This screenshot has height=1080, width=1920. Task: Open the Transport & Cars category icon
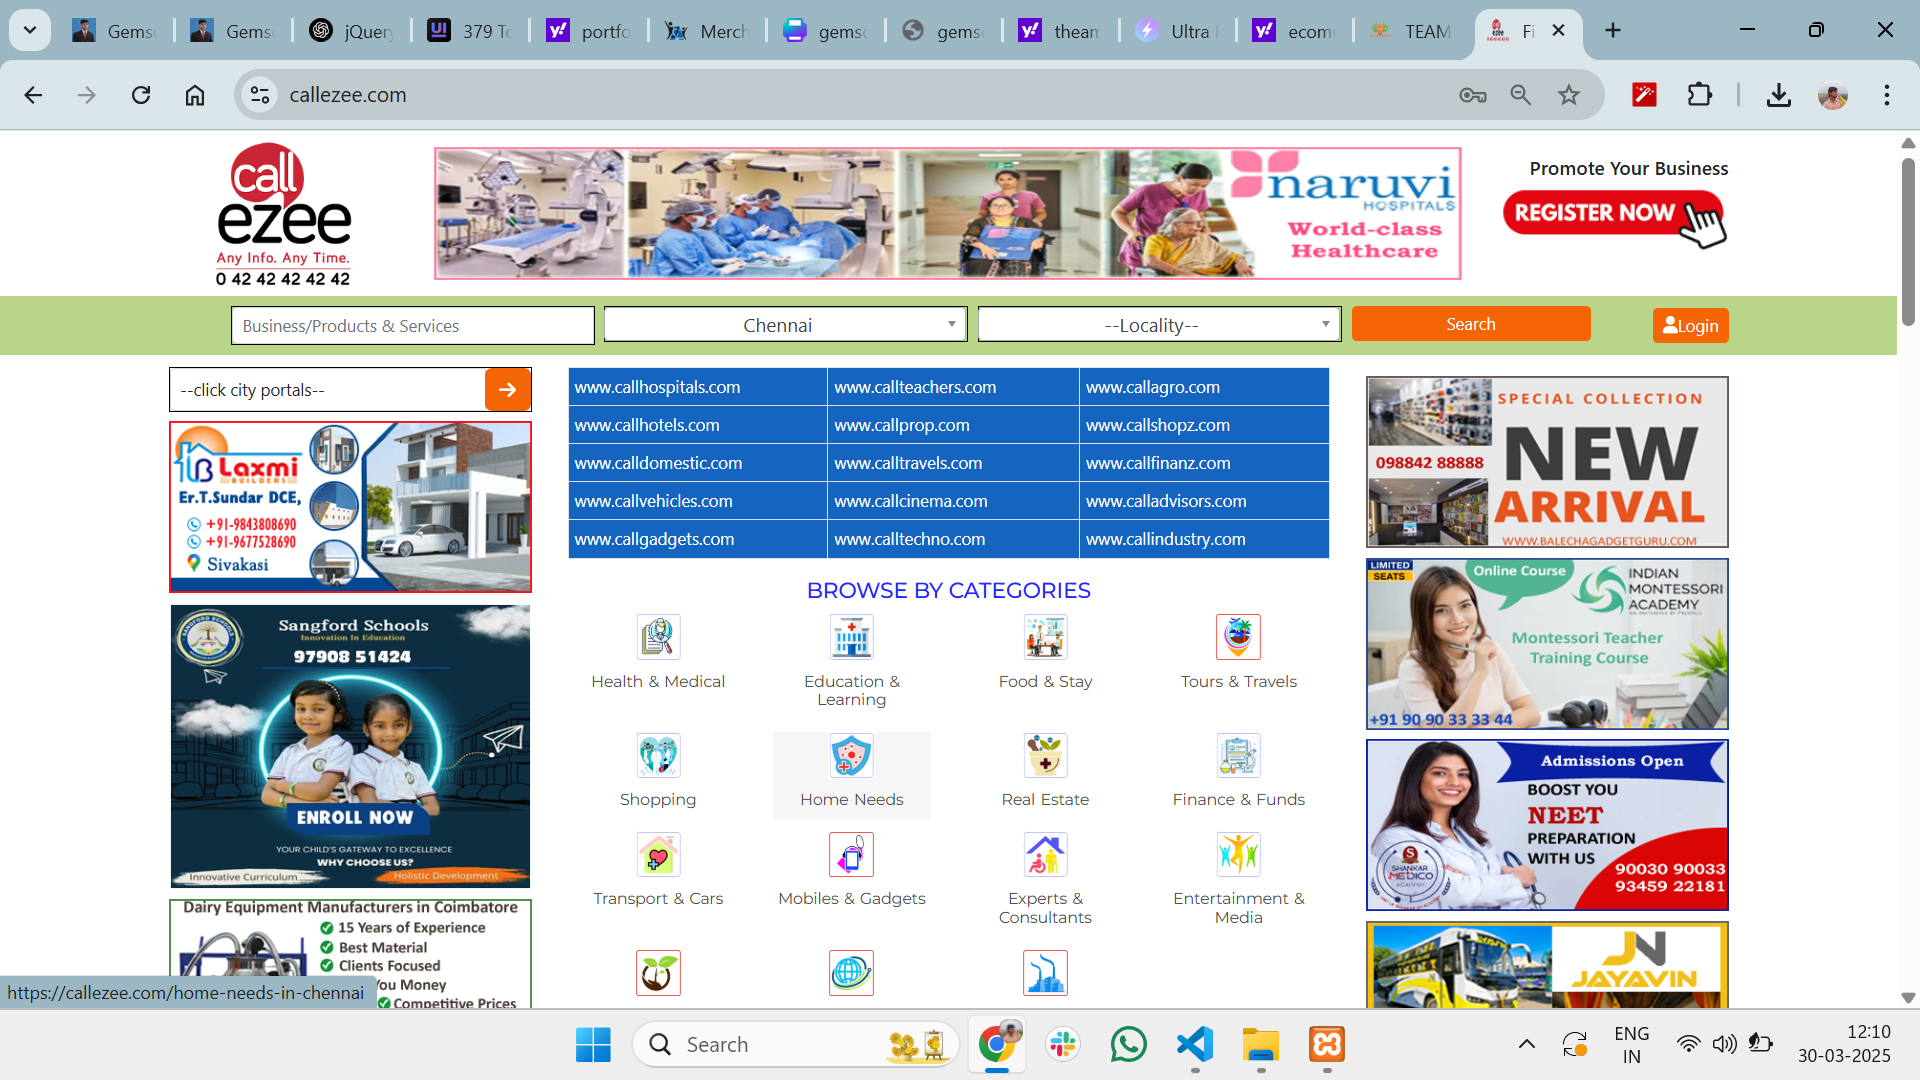pos(658,854)
